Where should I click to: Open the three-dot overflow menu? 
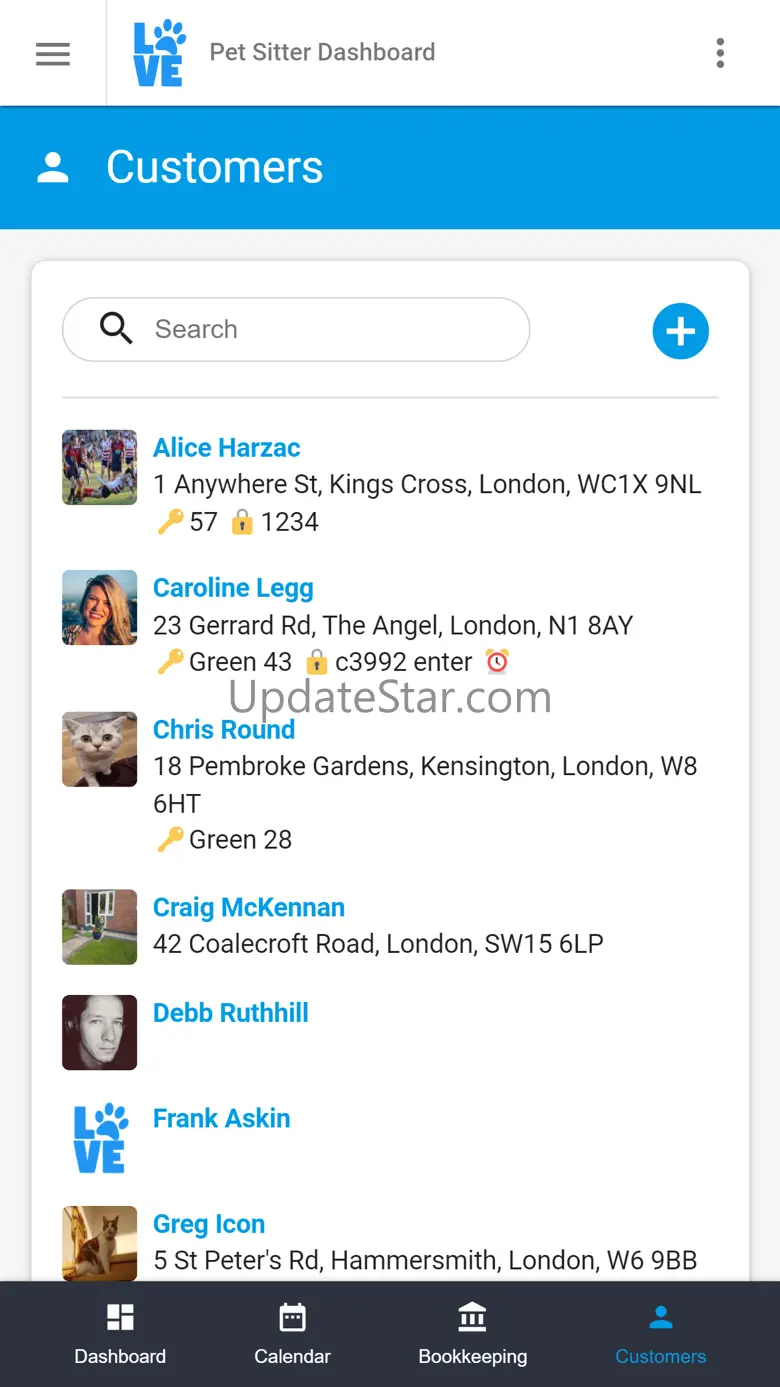[720, 53]
